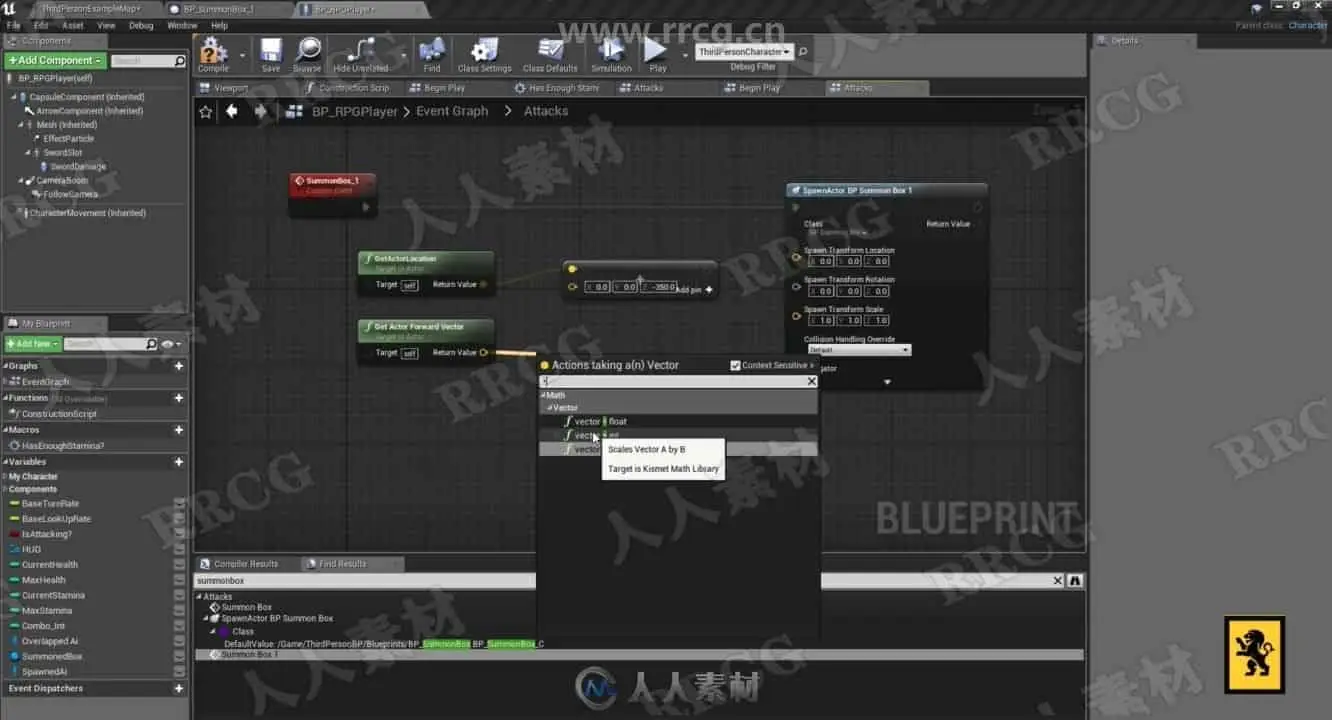Toggle visibility eye for SummonedBox variable
The image size is (1332, 720).
click(180, 656)
